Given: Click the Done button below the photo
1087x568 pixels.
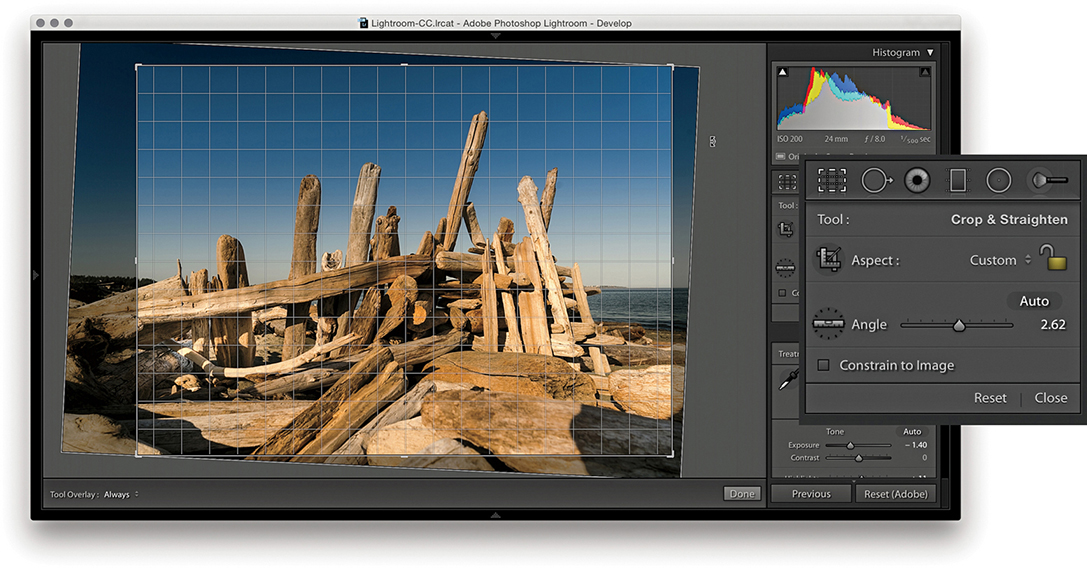Looking at the screenshot, I should click(742, 494).
